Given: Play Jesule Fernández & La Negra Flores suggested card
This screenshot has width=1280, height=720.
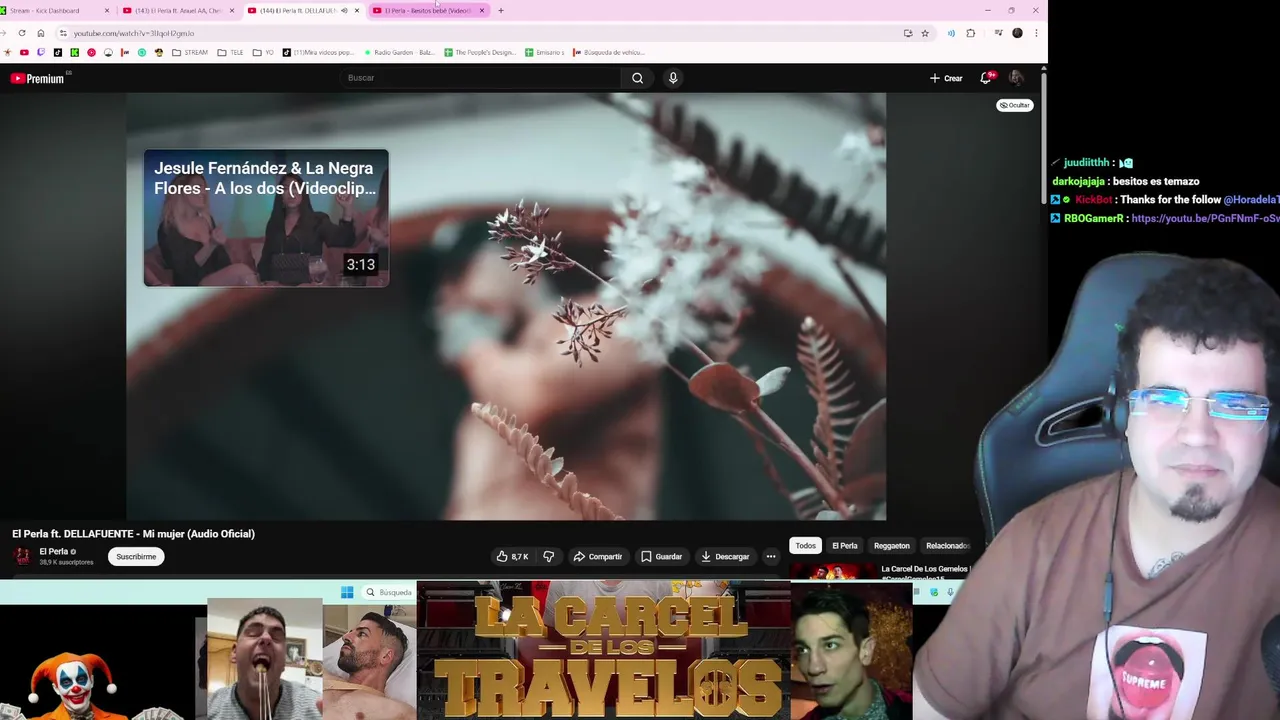Looking at the screenshot, I should (266, 218).
